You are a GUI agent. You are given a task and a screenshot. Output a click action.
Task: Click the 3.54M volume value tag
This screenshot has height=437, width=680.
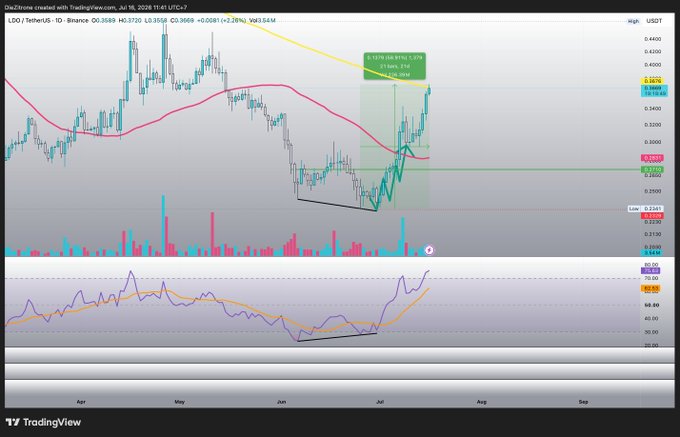tap(652, 252)
